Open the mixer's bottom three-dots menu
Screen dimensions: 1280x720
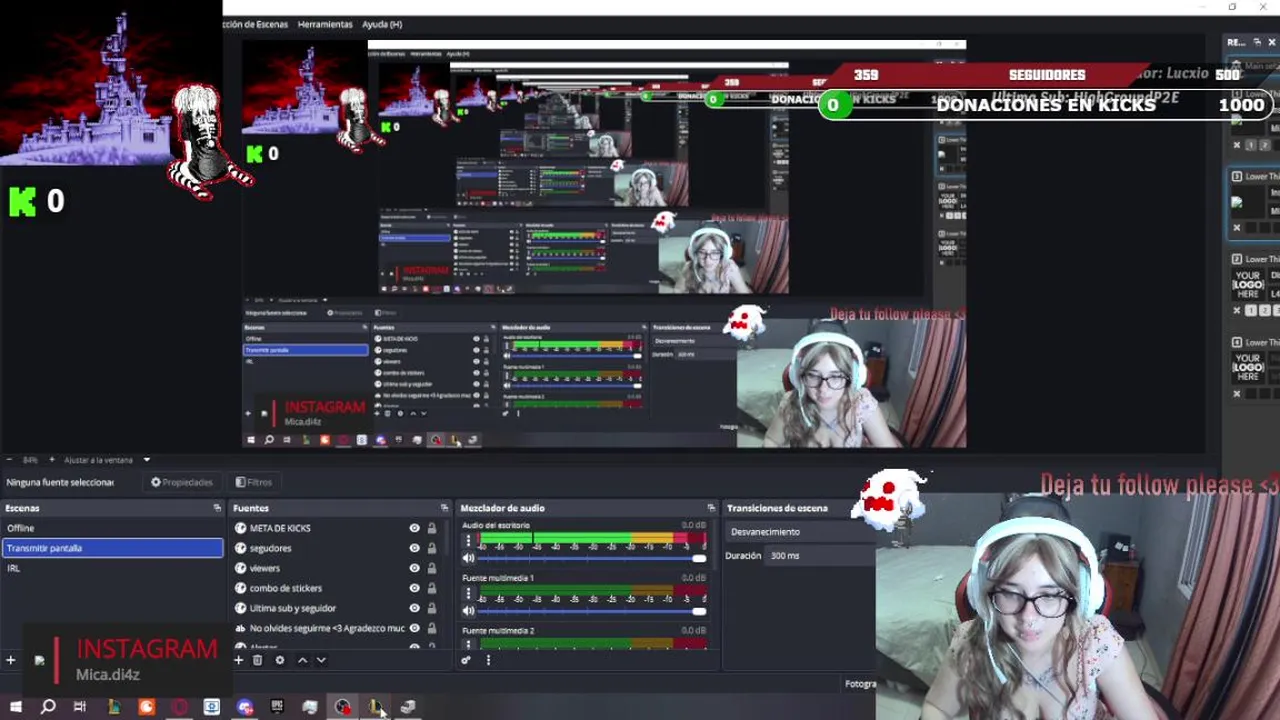point(488,660)
